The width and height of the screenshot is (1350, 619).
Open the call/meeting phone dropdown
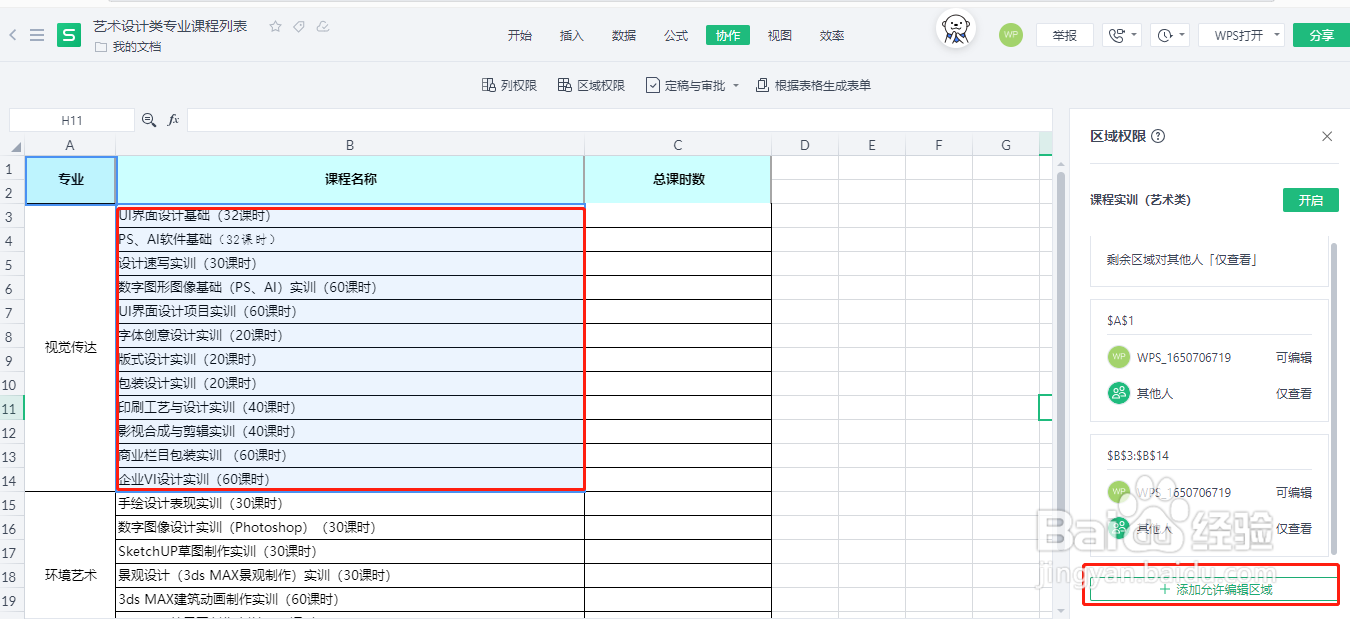tap(1121, 35)
